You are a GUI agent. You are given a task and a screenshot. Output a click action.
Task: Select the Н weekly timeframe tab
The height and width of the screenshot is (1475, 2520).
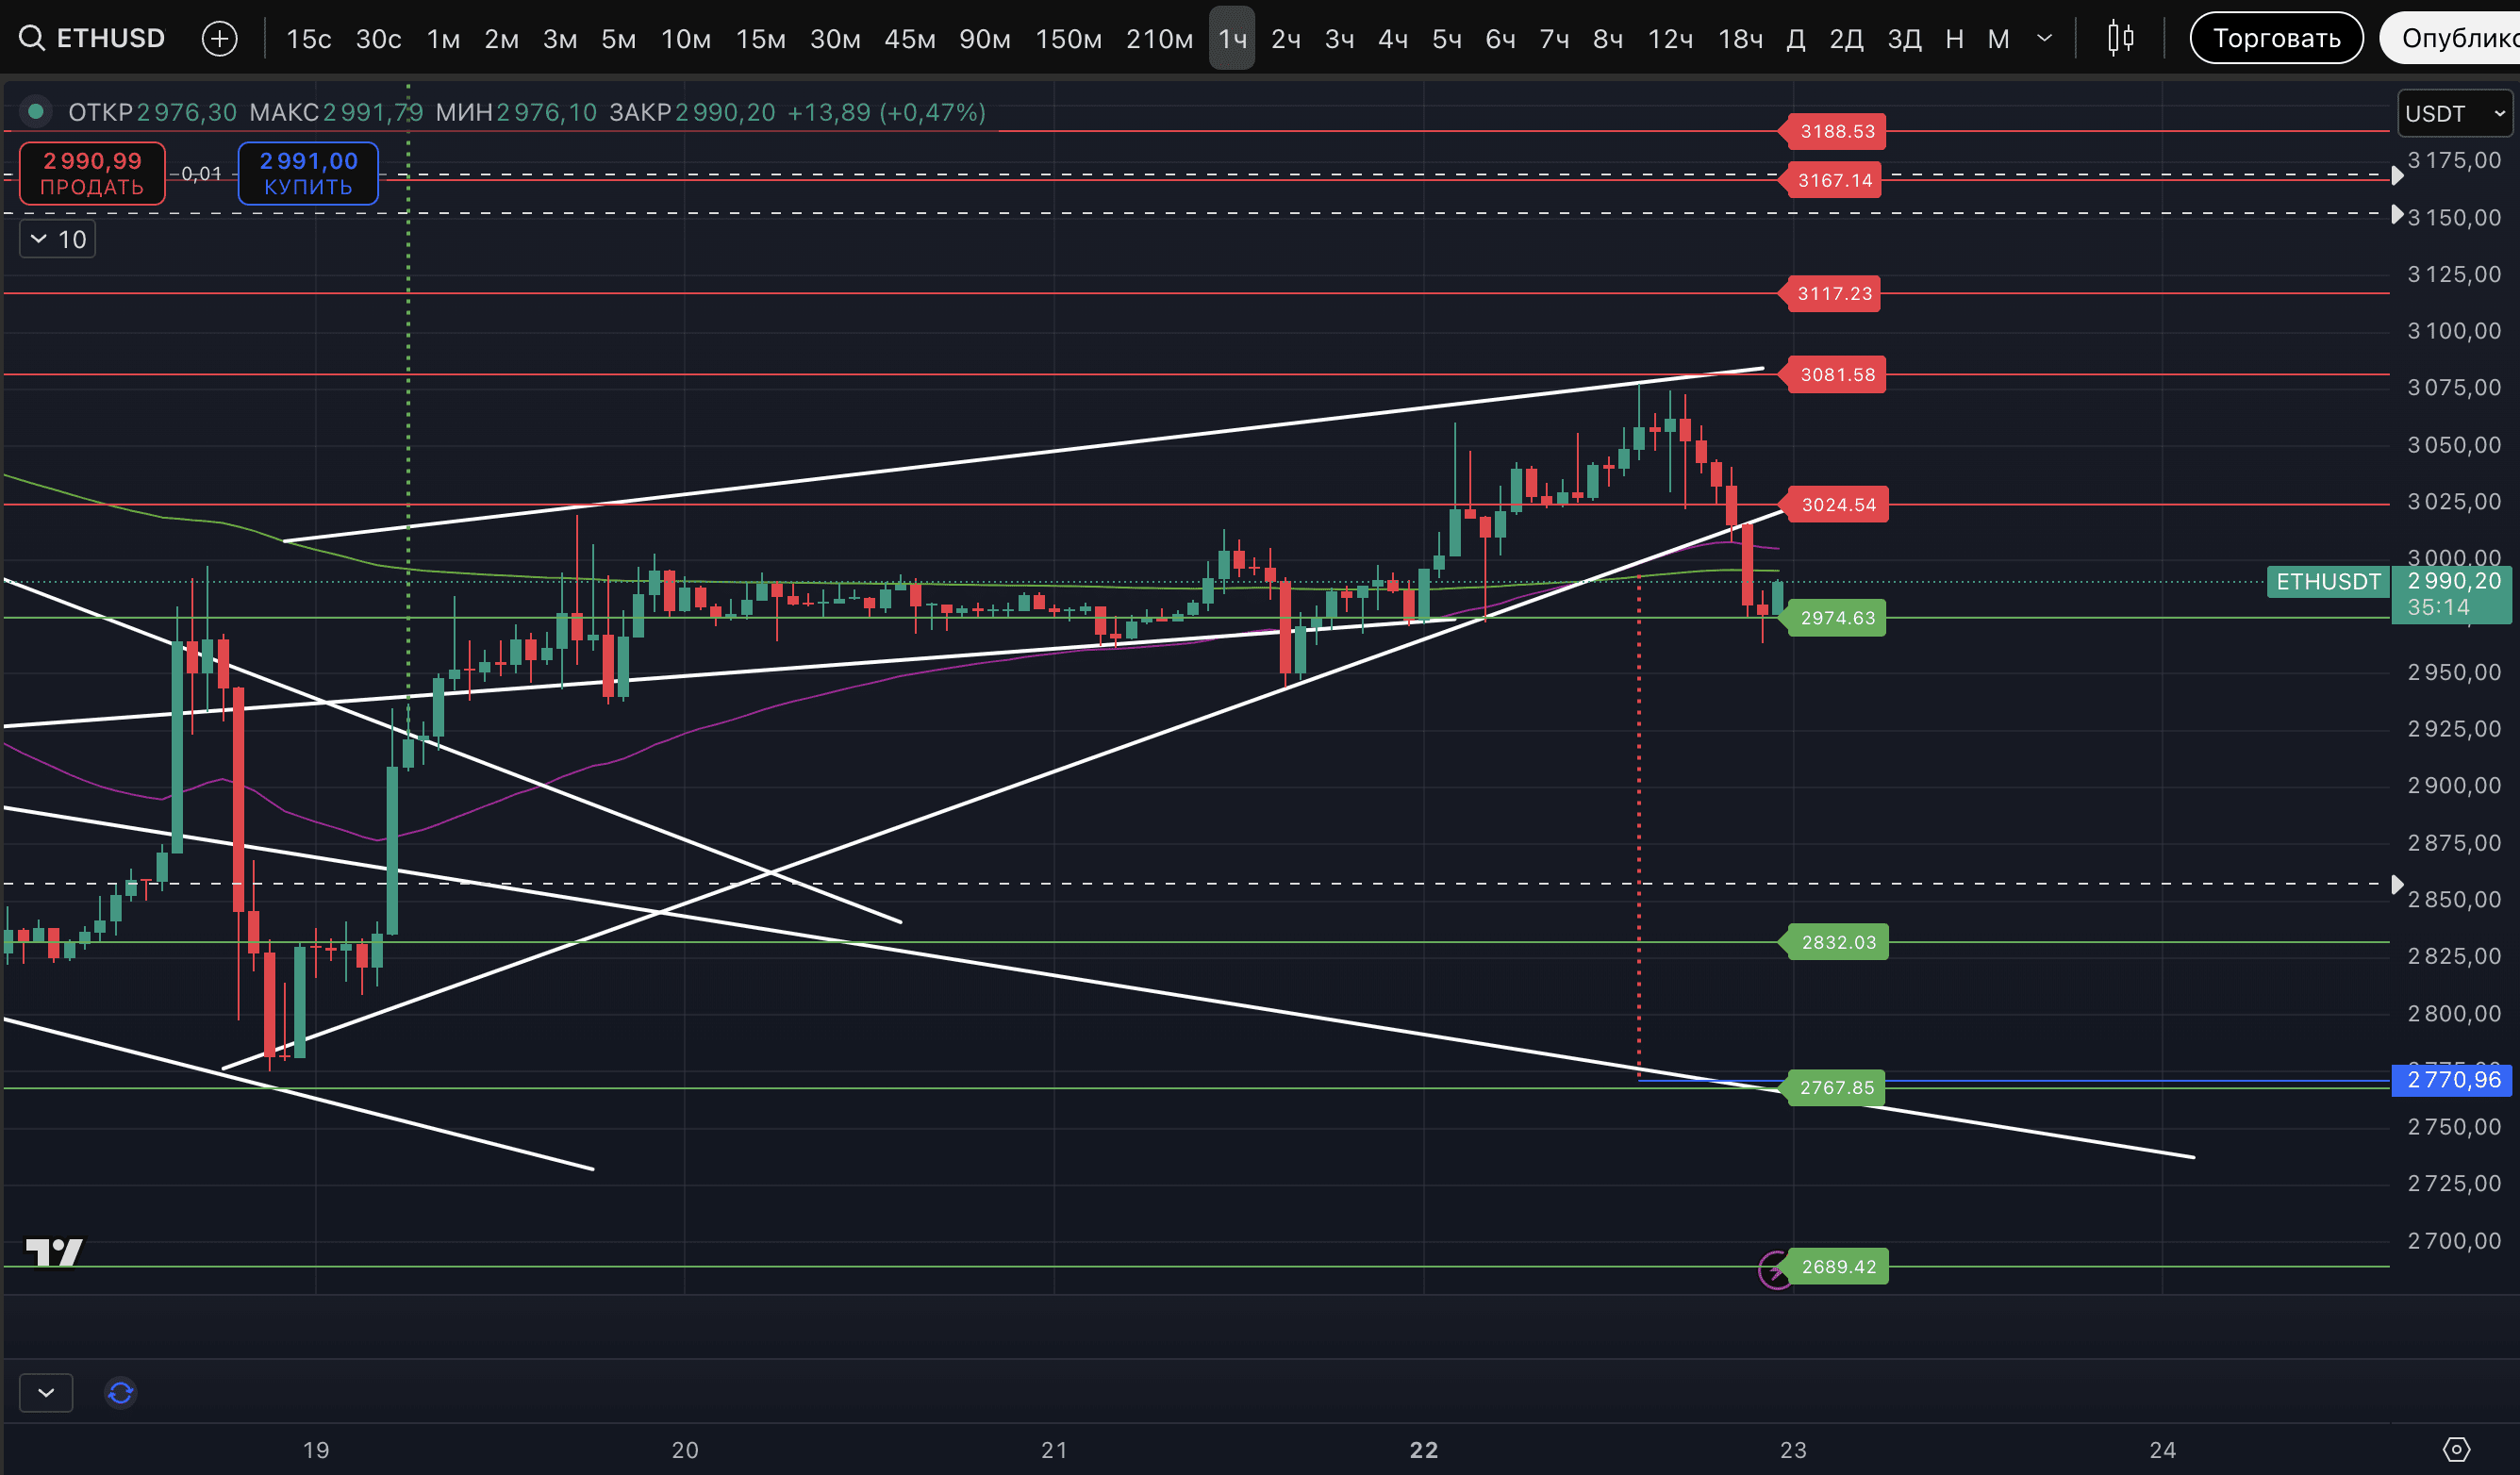pos(1954,39)
